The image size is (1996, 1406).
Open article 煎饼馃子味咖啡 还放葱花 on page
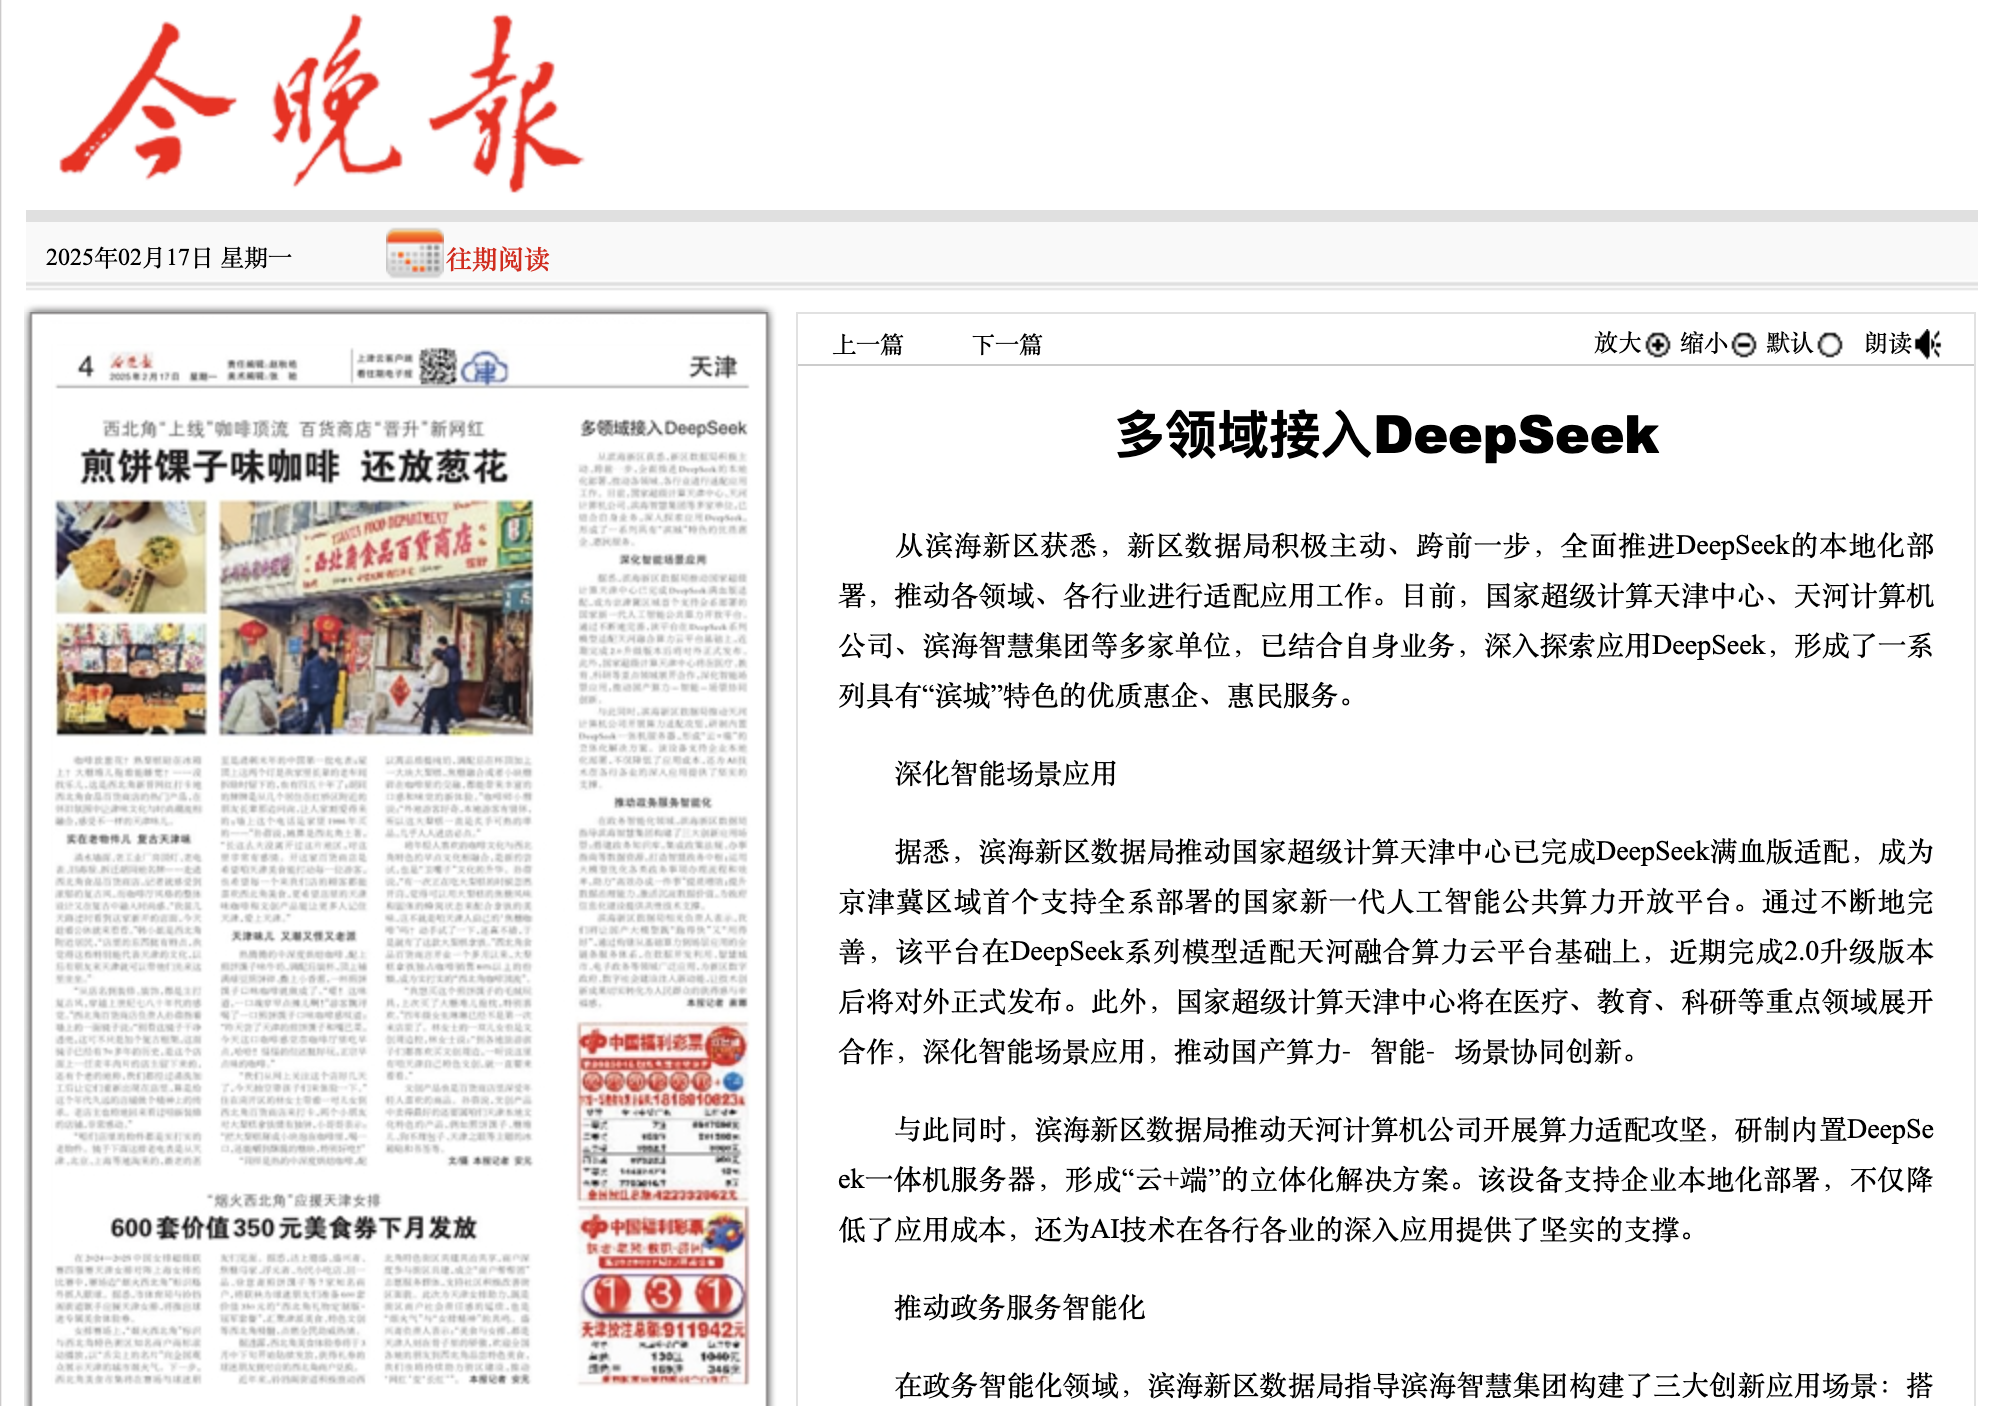tap(294, 466)
